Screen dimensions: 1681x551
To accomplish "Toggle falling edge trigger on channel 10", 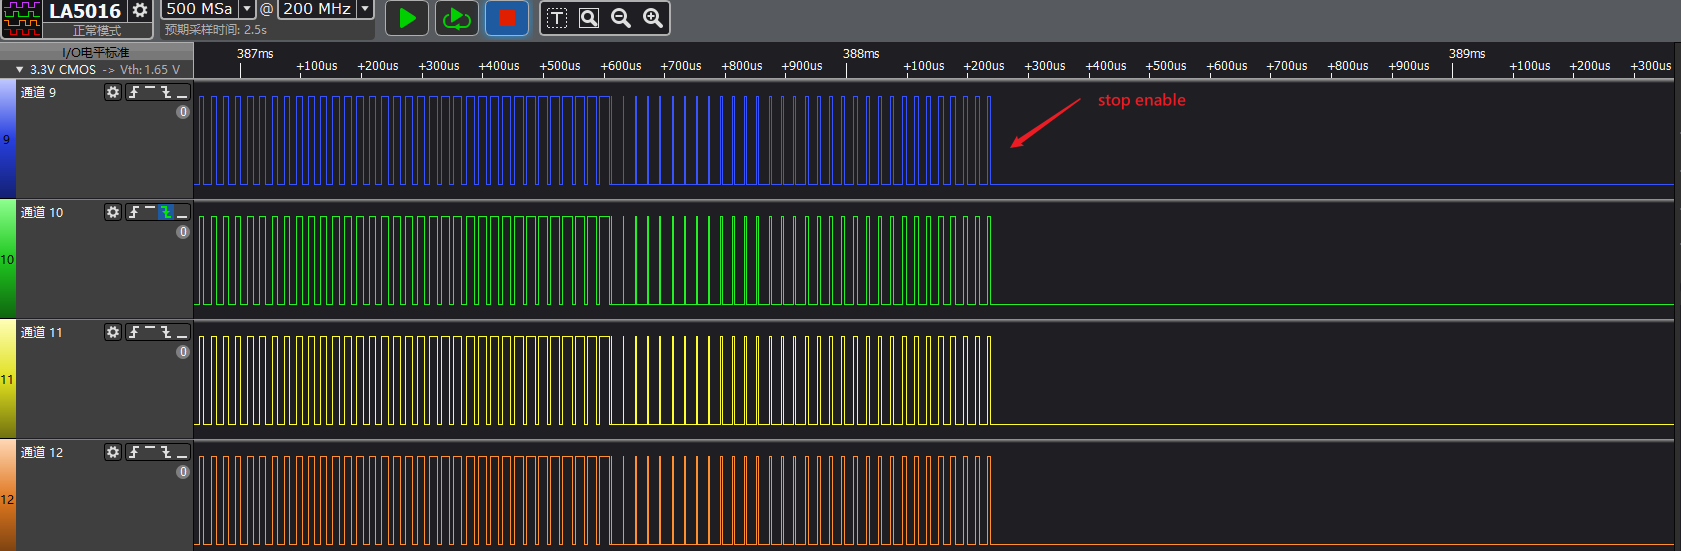I will (166, 212).
